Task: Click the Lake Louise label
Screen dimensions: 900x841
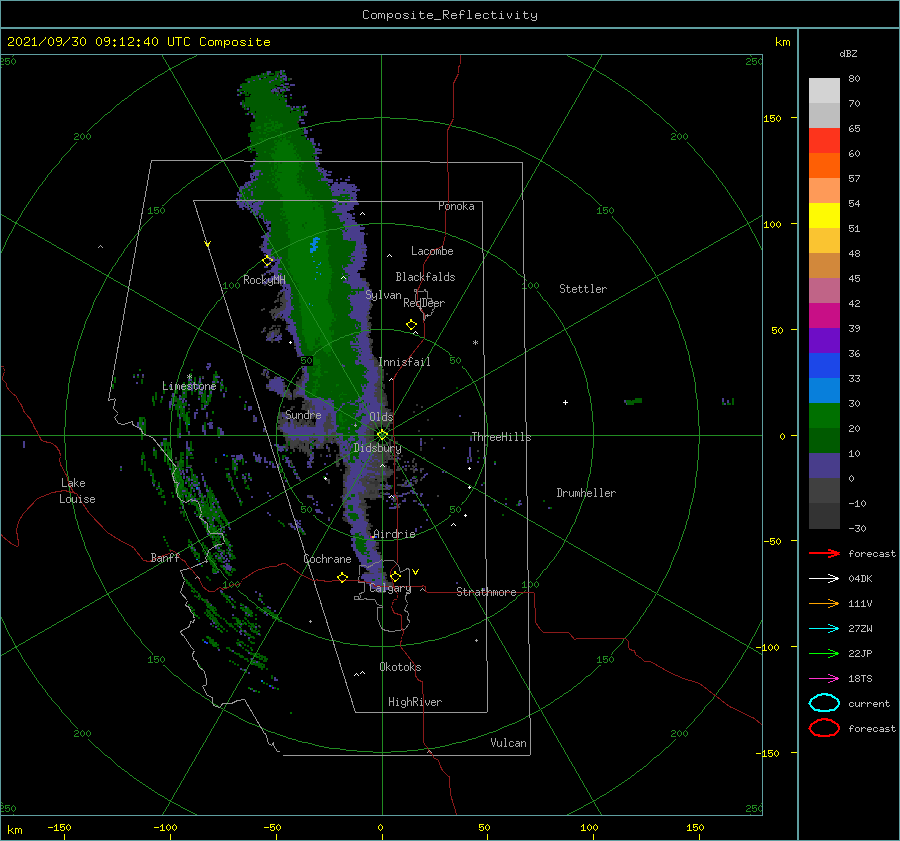Action: (77, 491)
